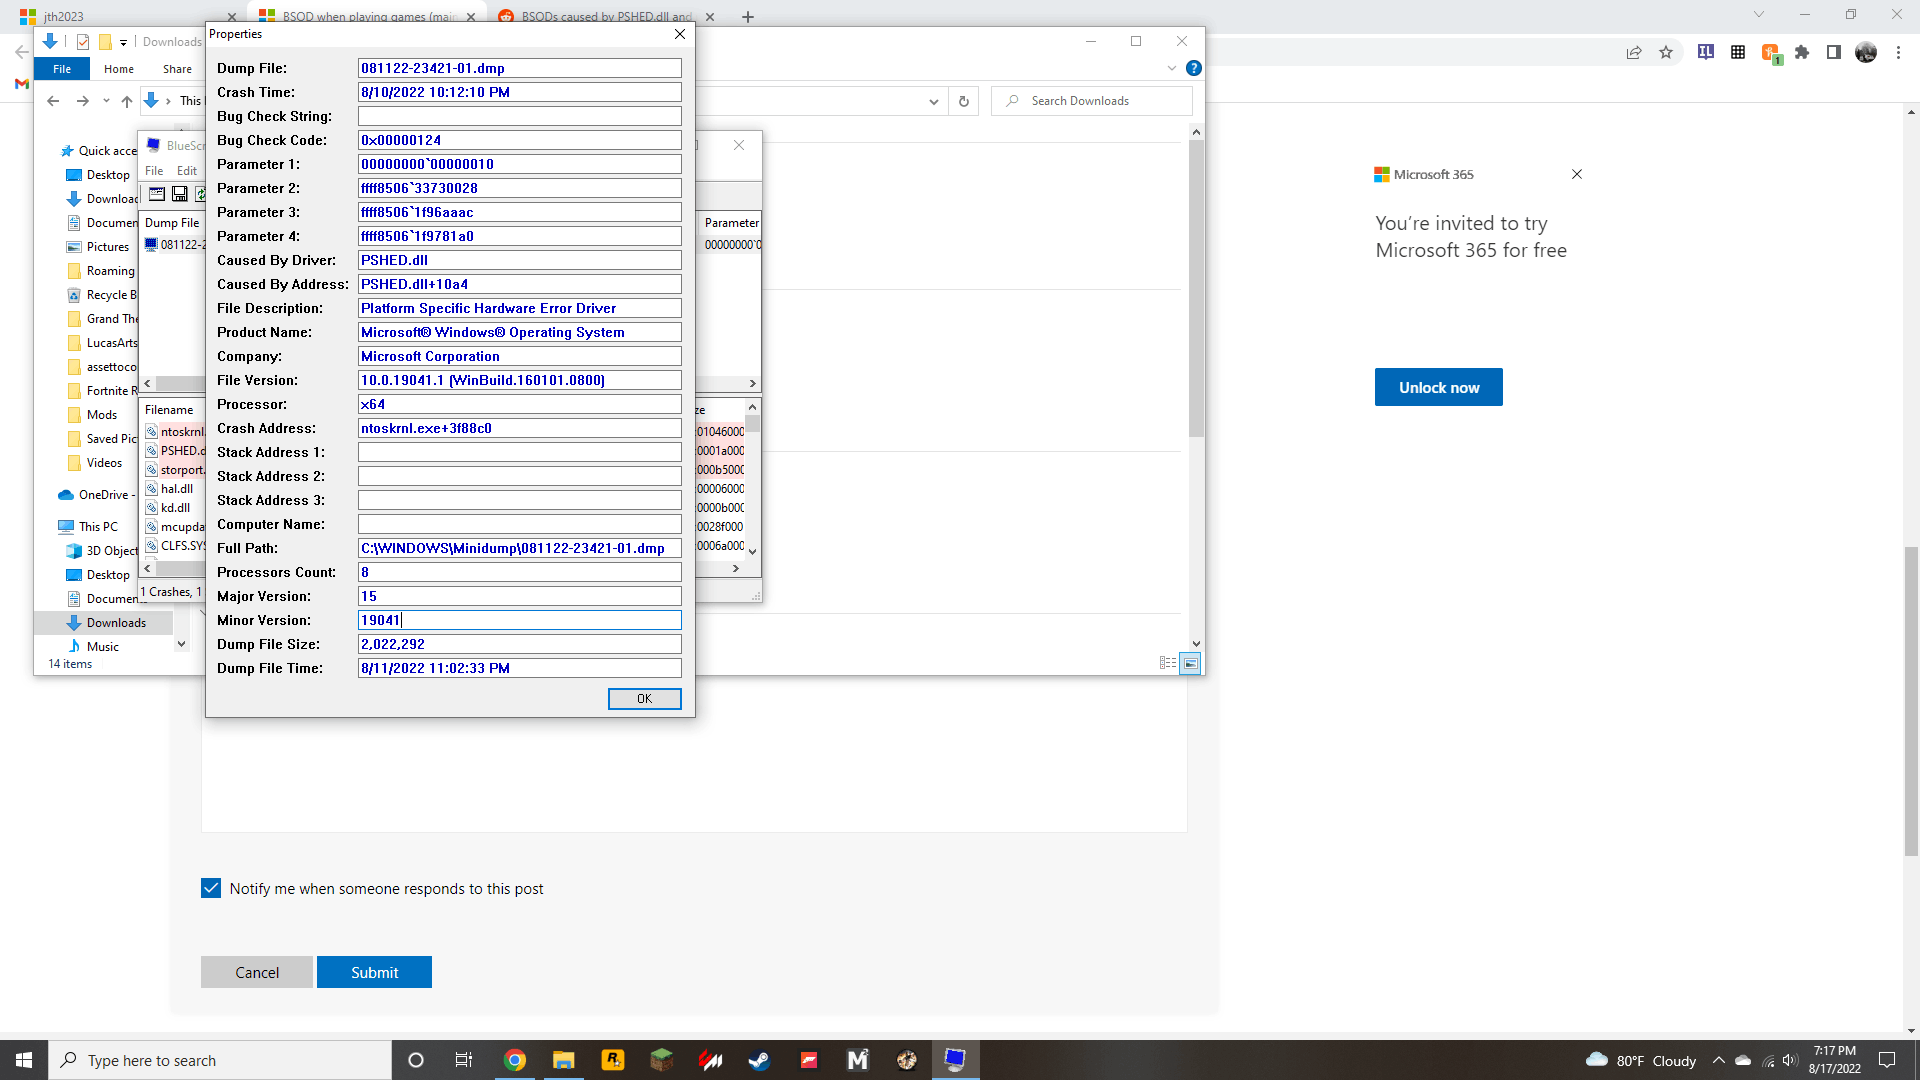Open Recent locations dropdown arrow
This screenshot has height=1080, width=1920.
pyautogui.click(x=106, y=101)
